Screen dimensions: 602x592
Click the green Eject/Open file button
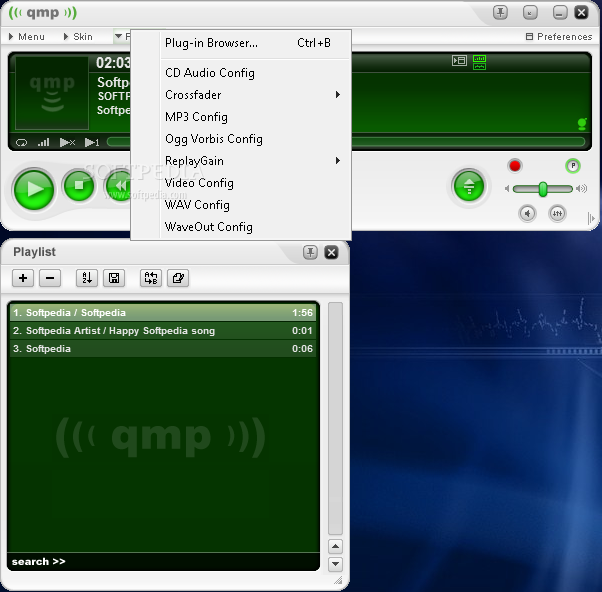tap(469, 186)
